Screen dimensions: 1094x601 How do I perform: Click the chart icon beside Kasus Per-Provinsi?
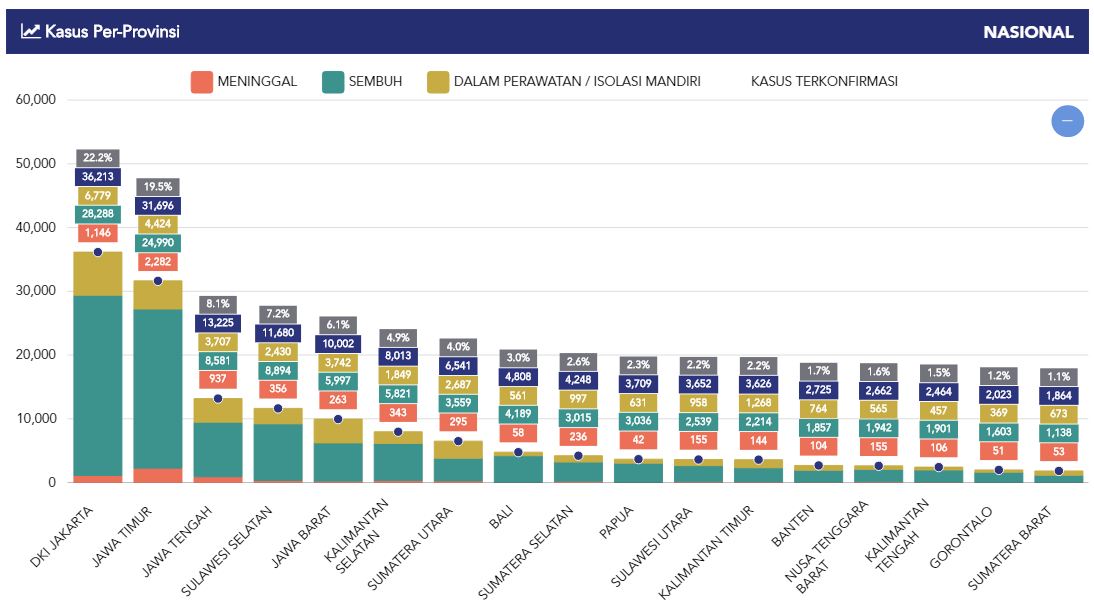pos(31,32)
